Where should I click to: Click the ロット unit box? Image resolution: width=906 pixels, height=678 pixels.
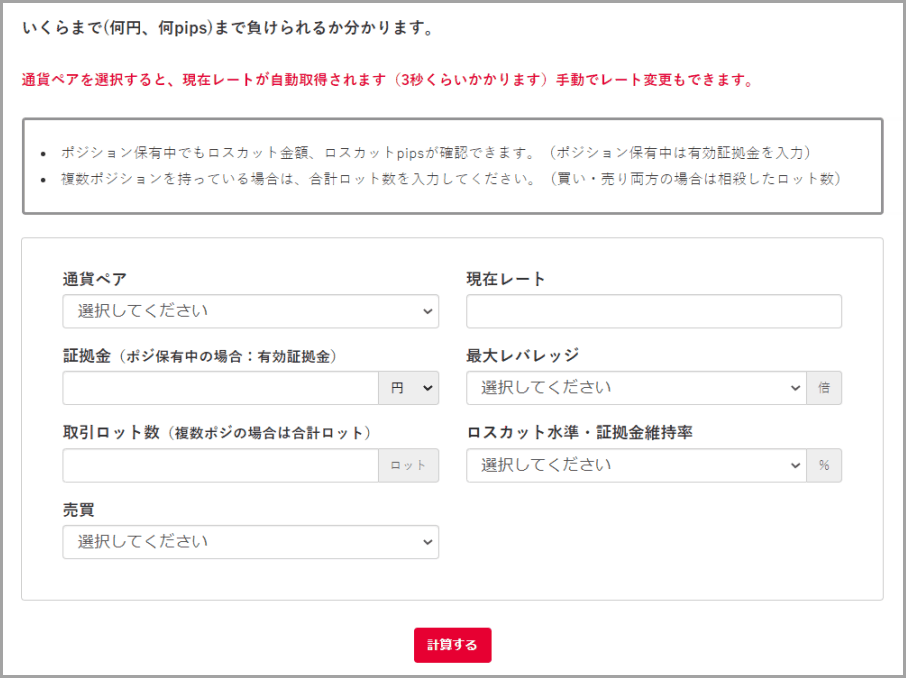[408, 465]
